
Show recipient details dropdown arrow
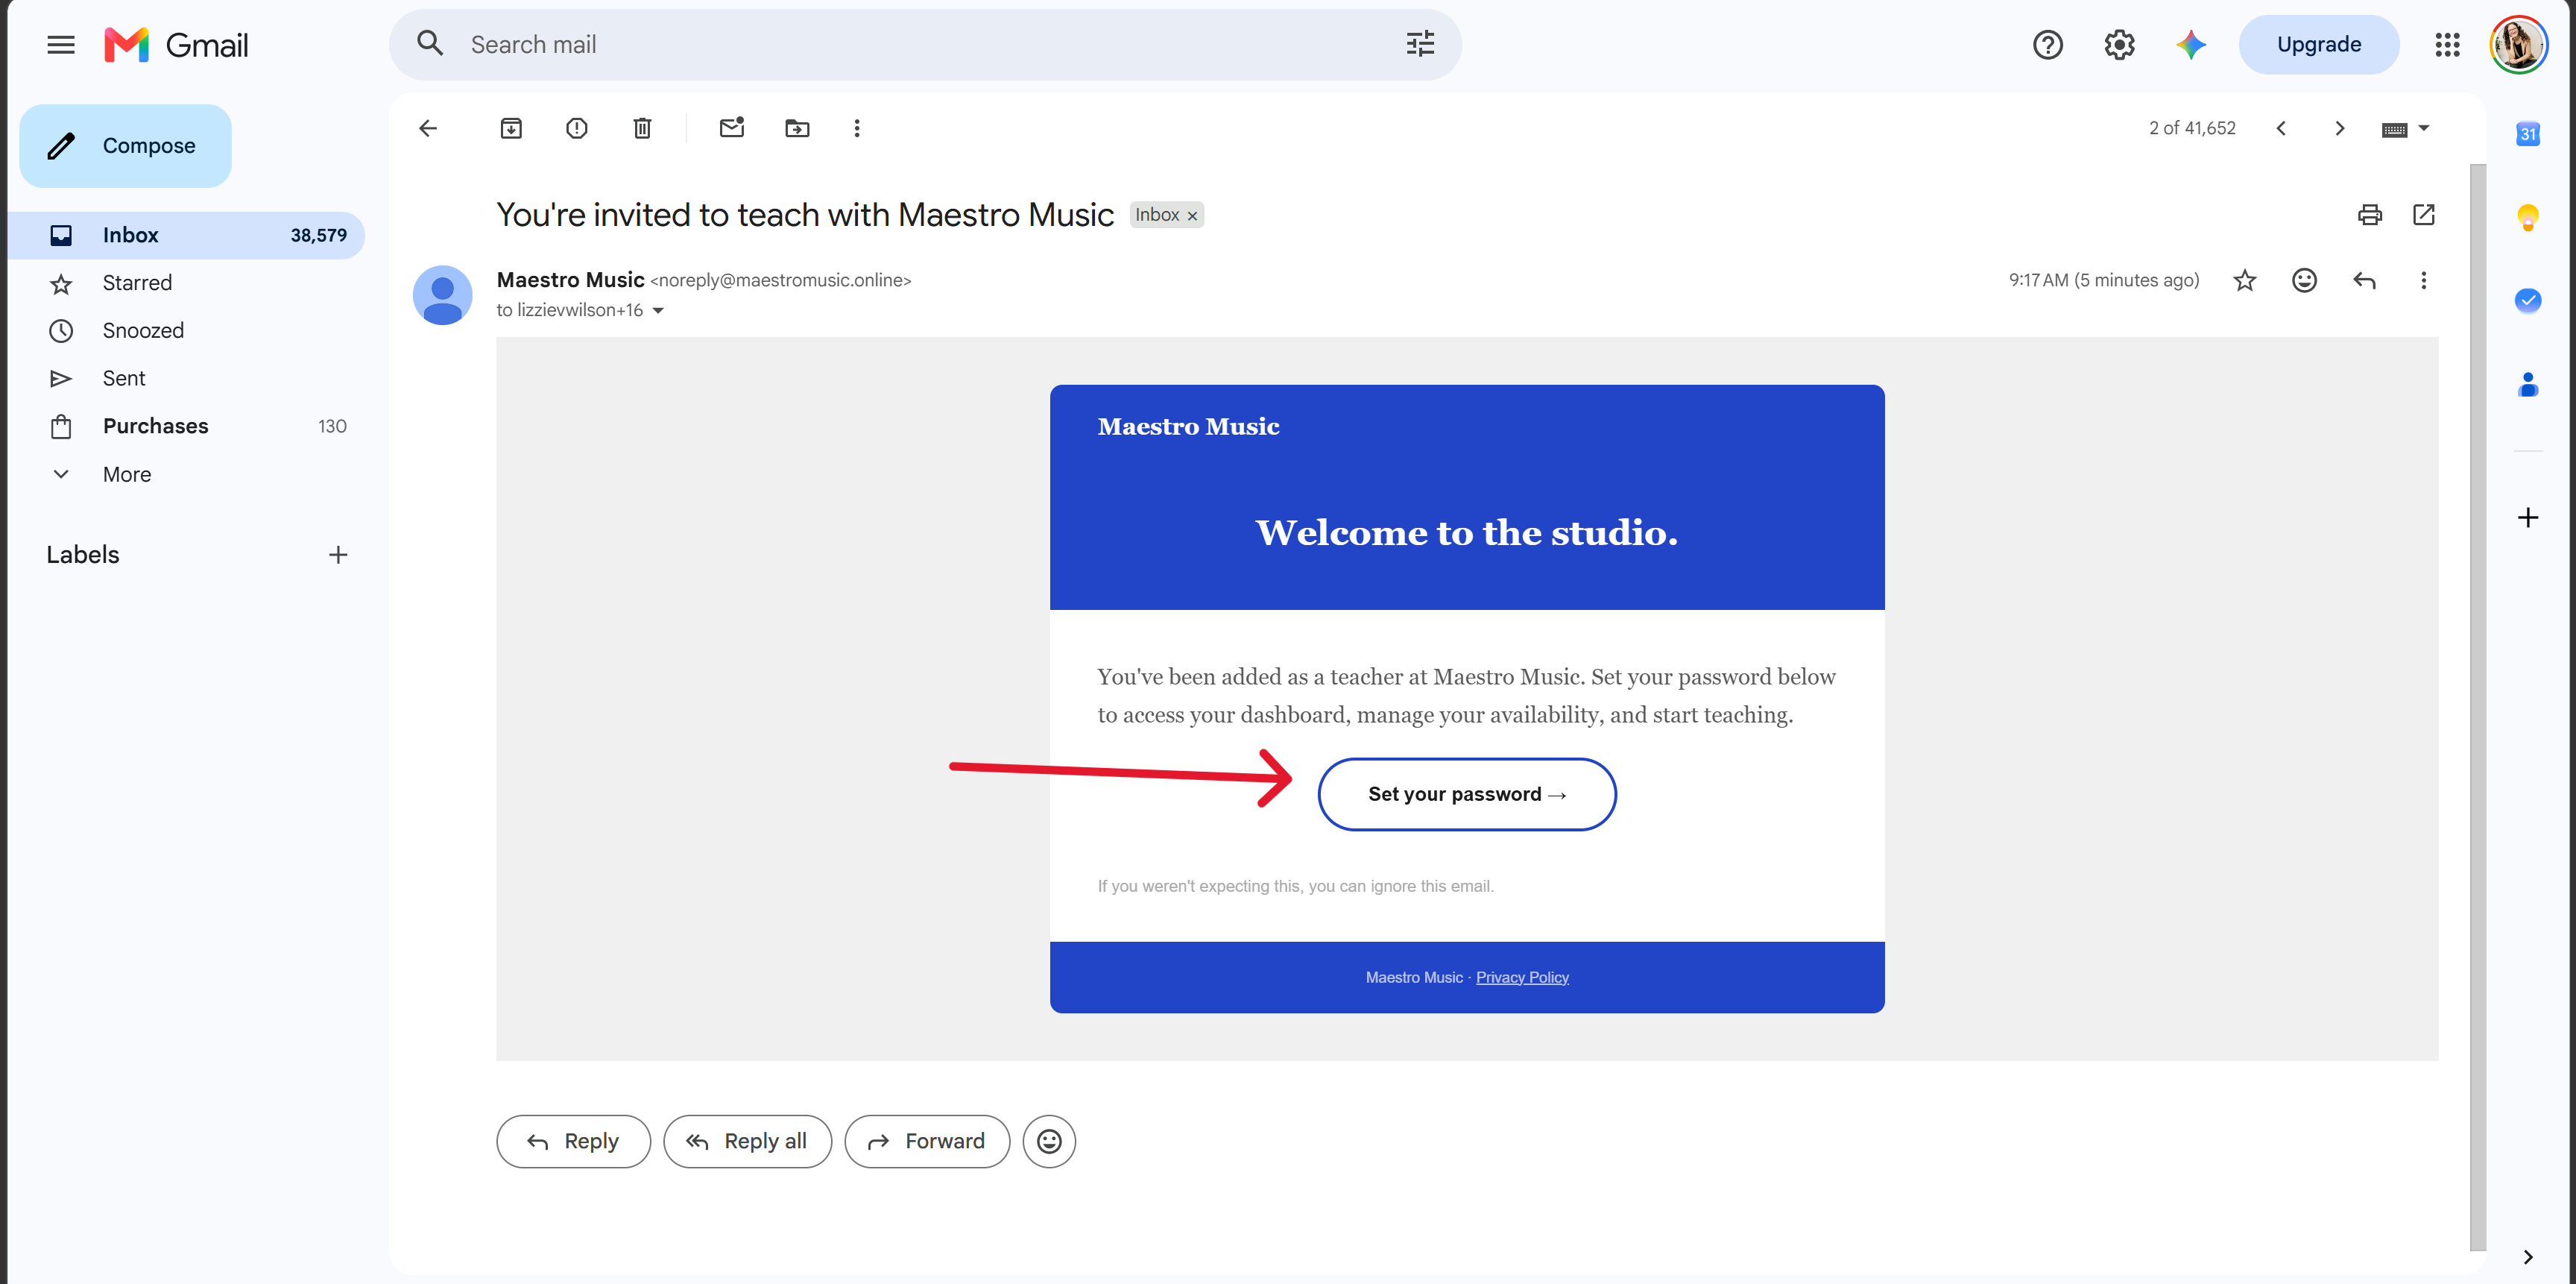[658, 311]
